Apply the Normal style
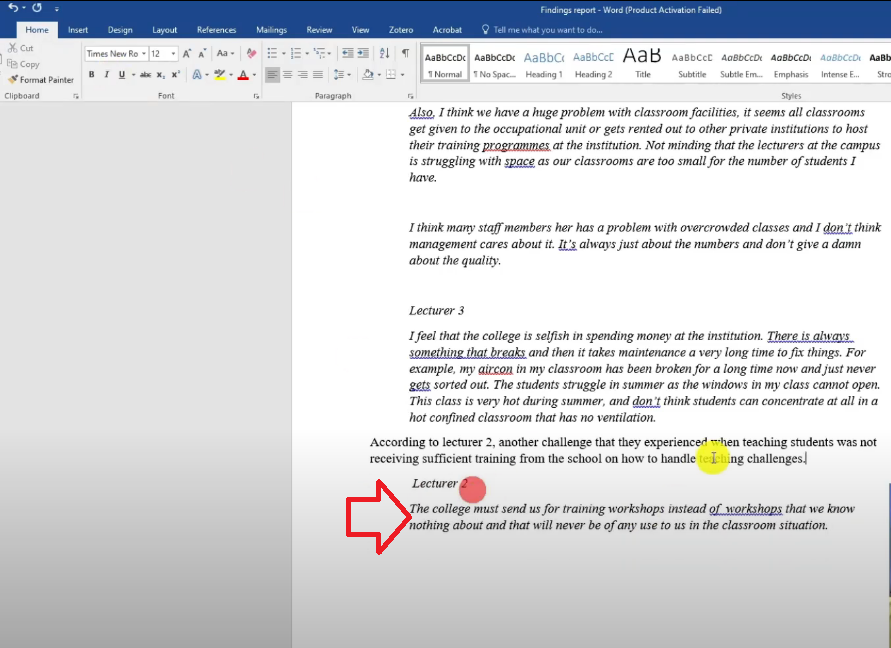This screenshot has width=891, height=648. [x=446, y=64]
